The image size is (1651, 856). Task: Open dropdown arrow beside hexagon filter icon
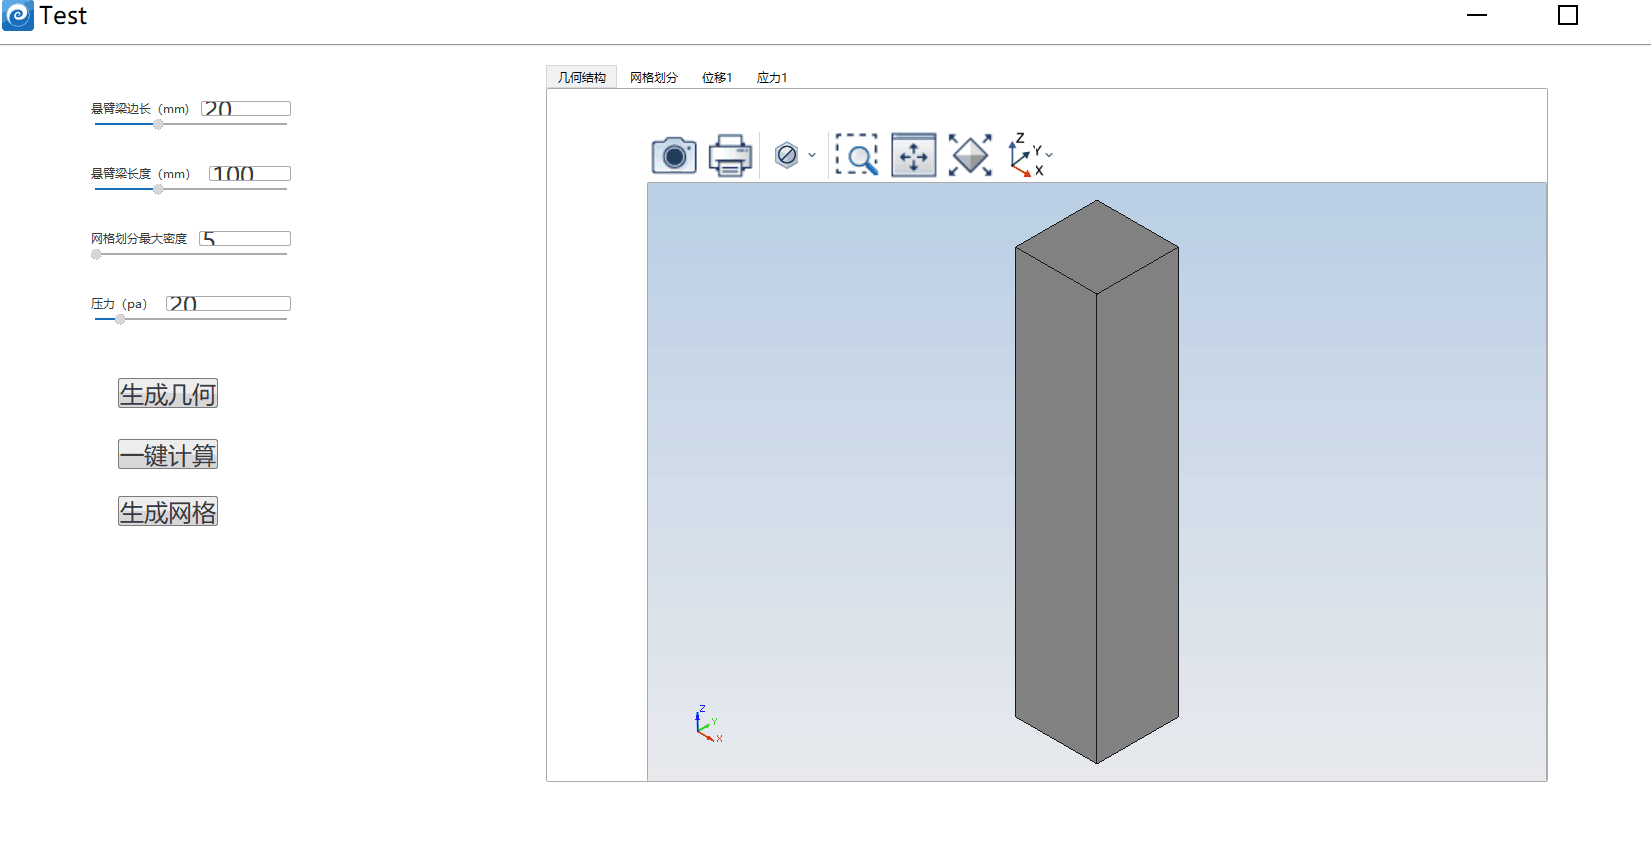(x=812, y=155)
